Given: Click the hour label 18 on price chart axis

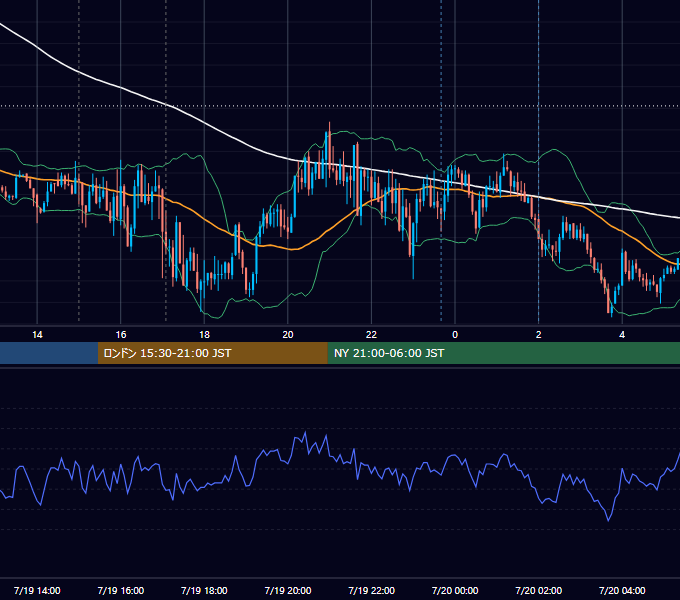Looking at the screenshot, I should point(204,335).
